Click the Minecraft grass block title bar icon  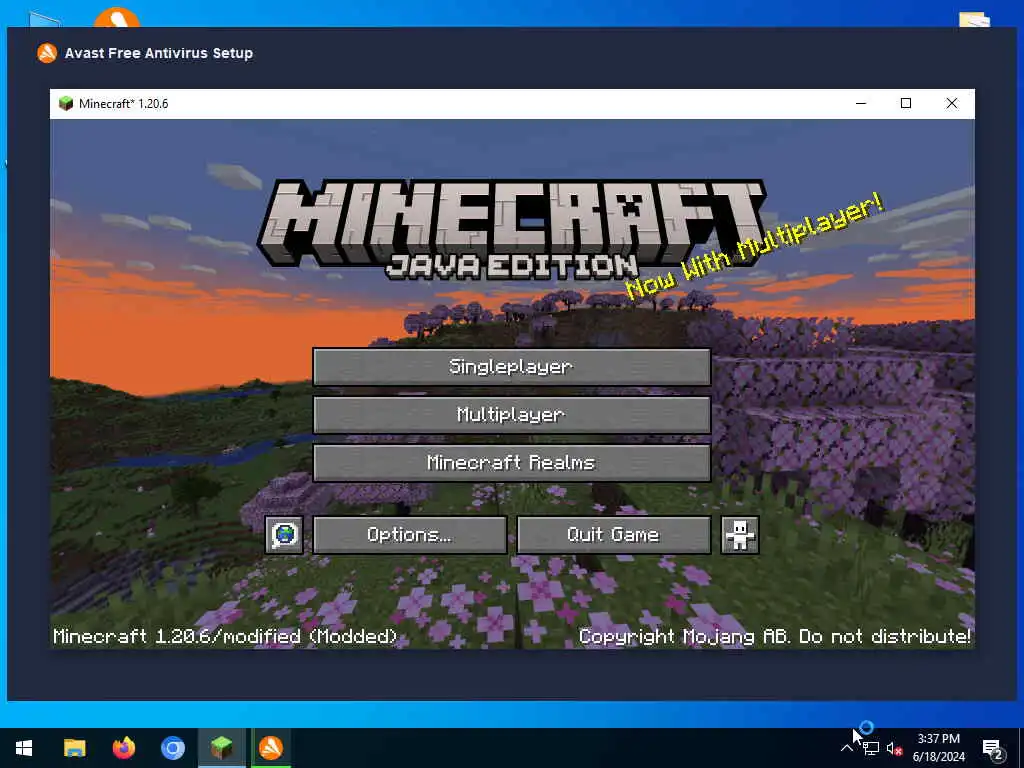click(x=66, y=103)
